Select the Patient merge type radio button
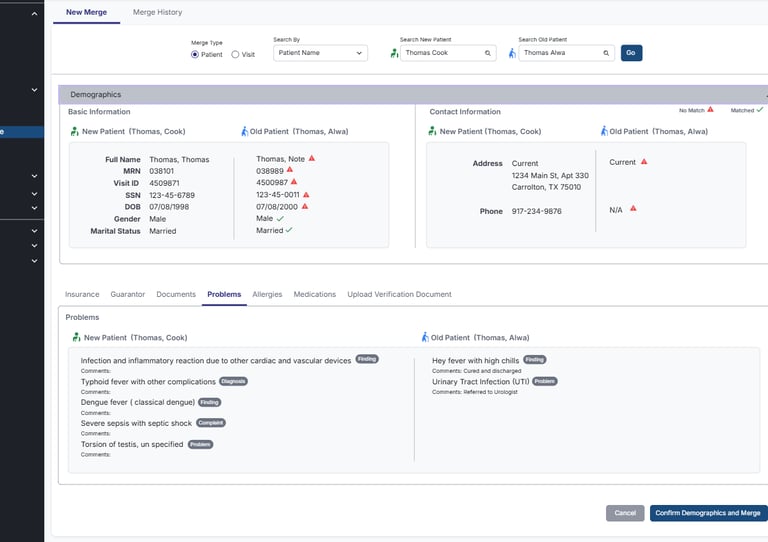This screenshot has height=542, width=768. click(195, 54)
